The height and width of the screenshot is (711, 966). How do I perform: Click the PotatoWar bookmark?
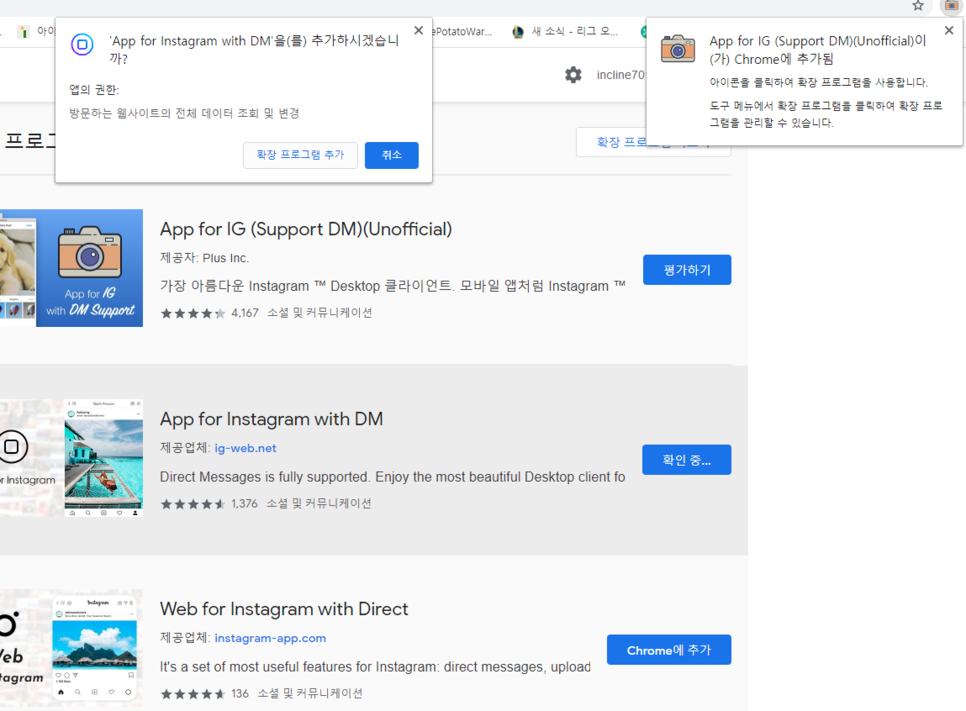(462, 31)
